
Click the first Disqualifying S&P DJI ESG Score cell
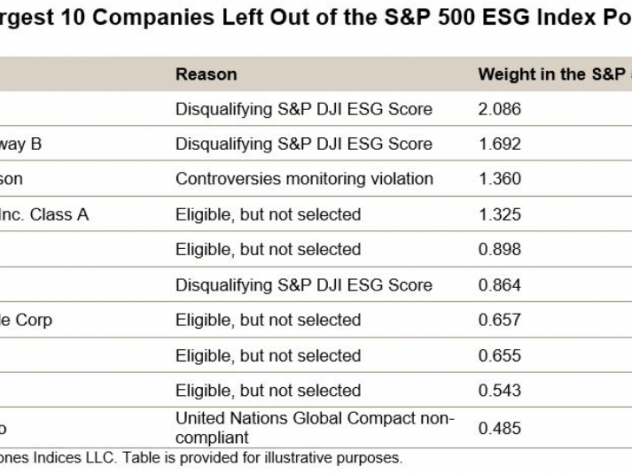click(x=304, y=109)
